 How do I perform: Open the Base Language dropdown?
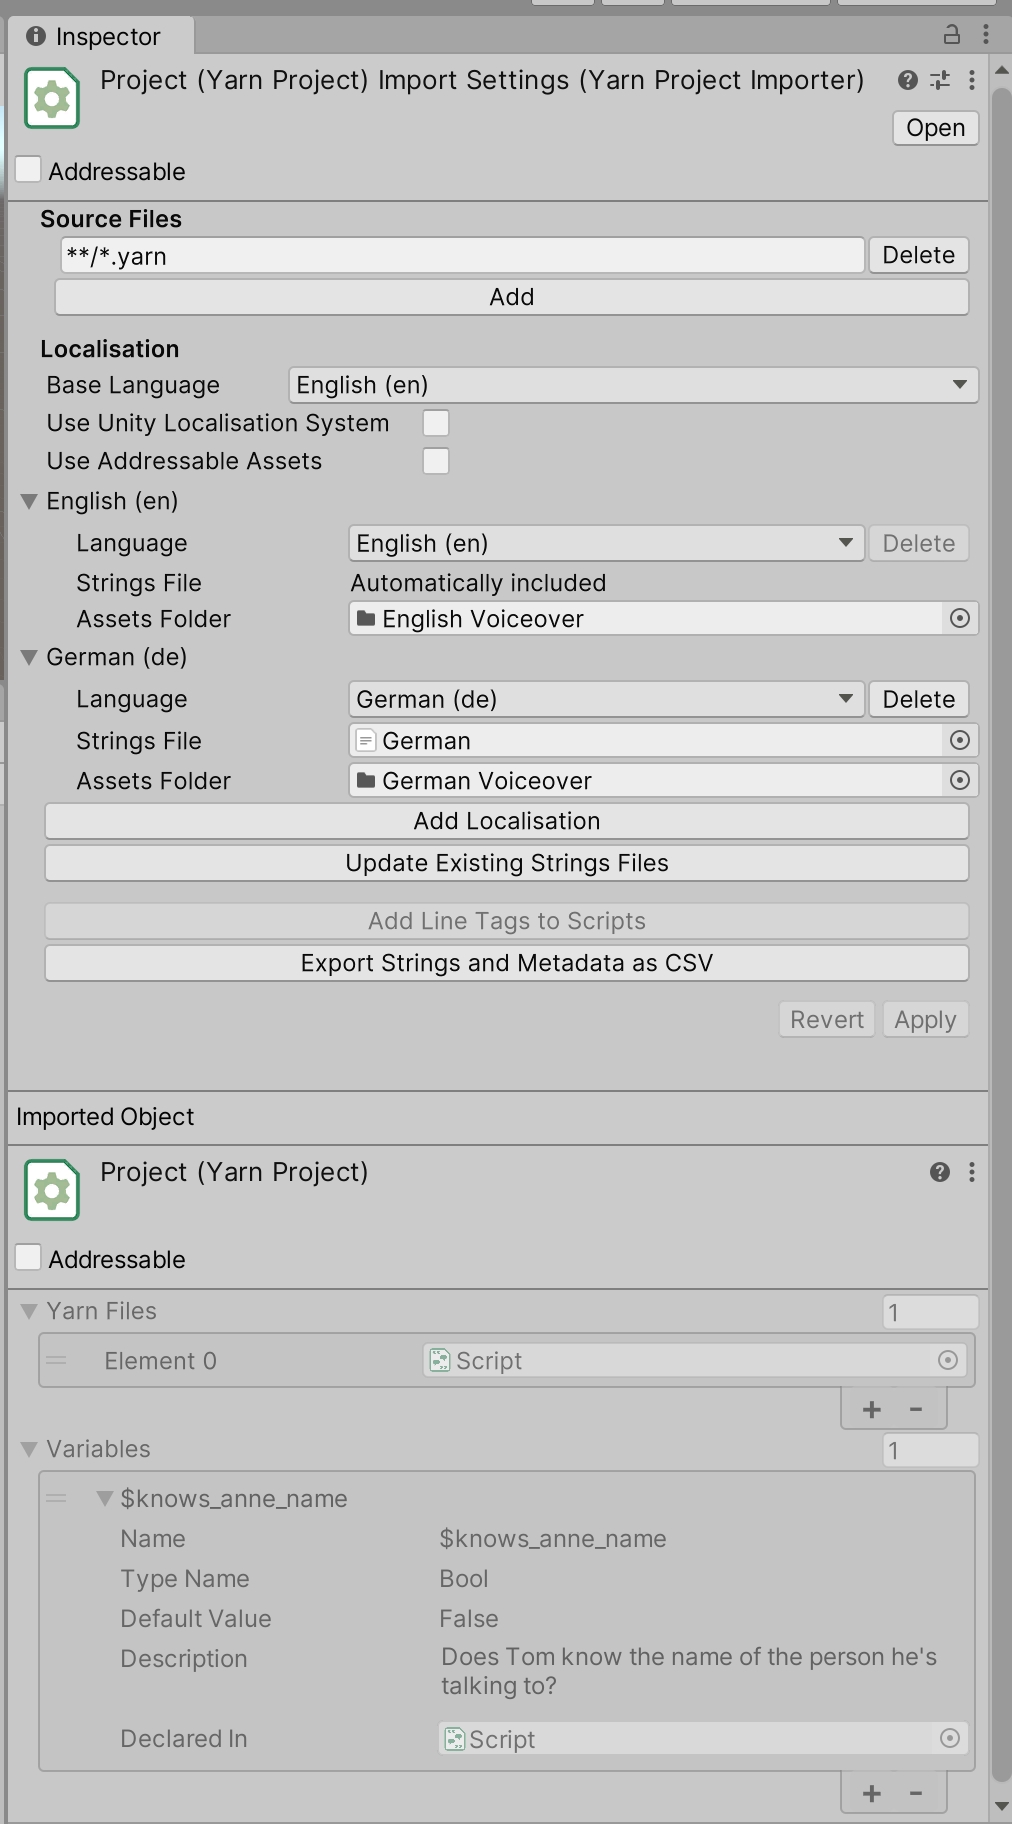(632, 385)
